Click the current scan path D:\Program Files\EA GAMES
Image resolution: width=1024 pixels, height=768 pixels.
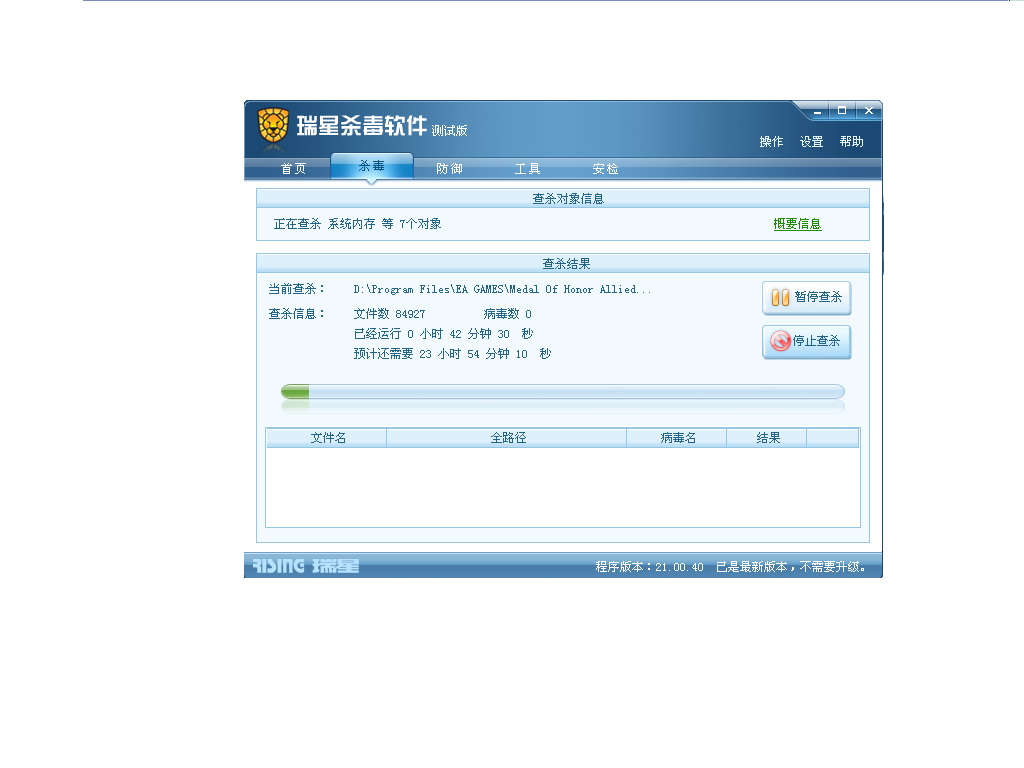[502, 289]
